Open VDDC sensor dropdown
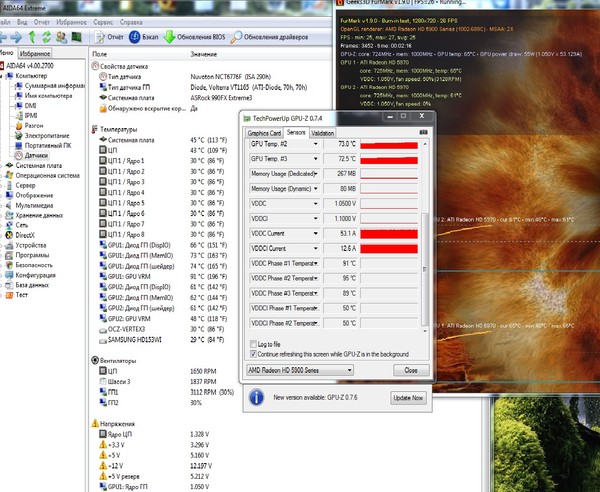Viewport: 600px width, 492px height. (x=316, y=204)
